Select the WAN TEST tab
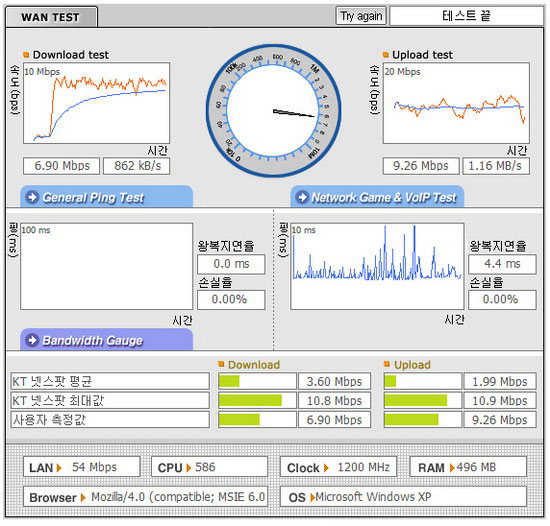 click(51, 17)
